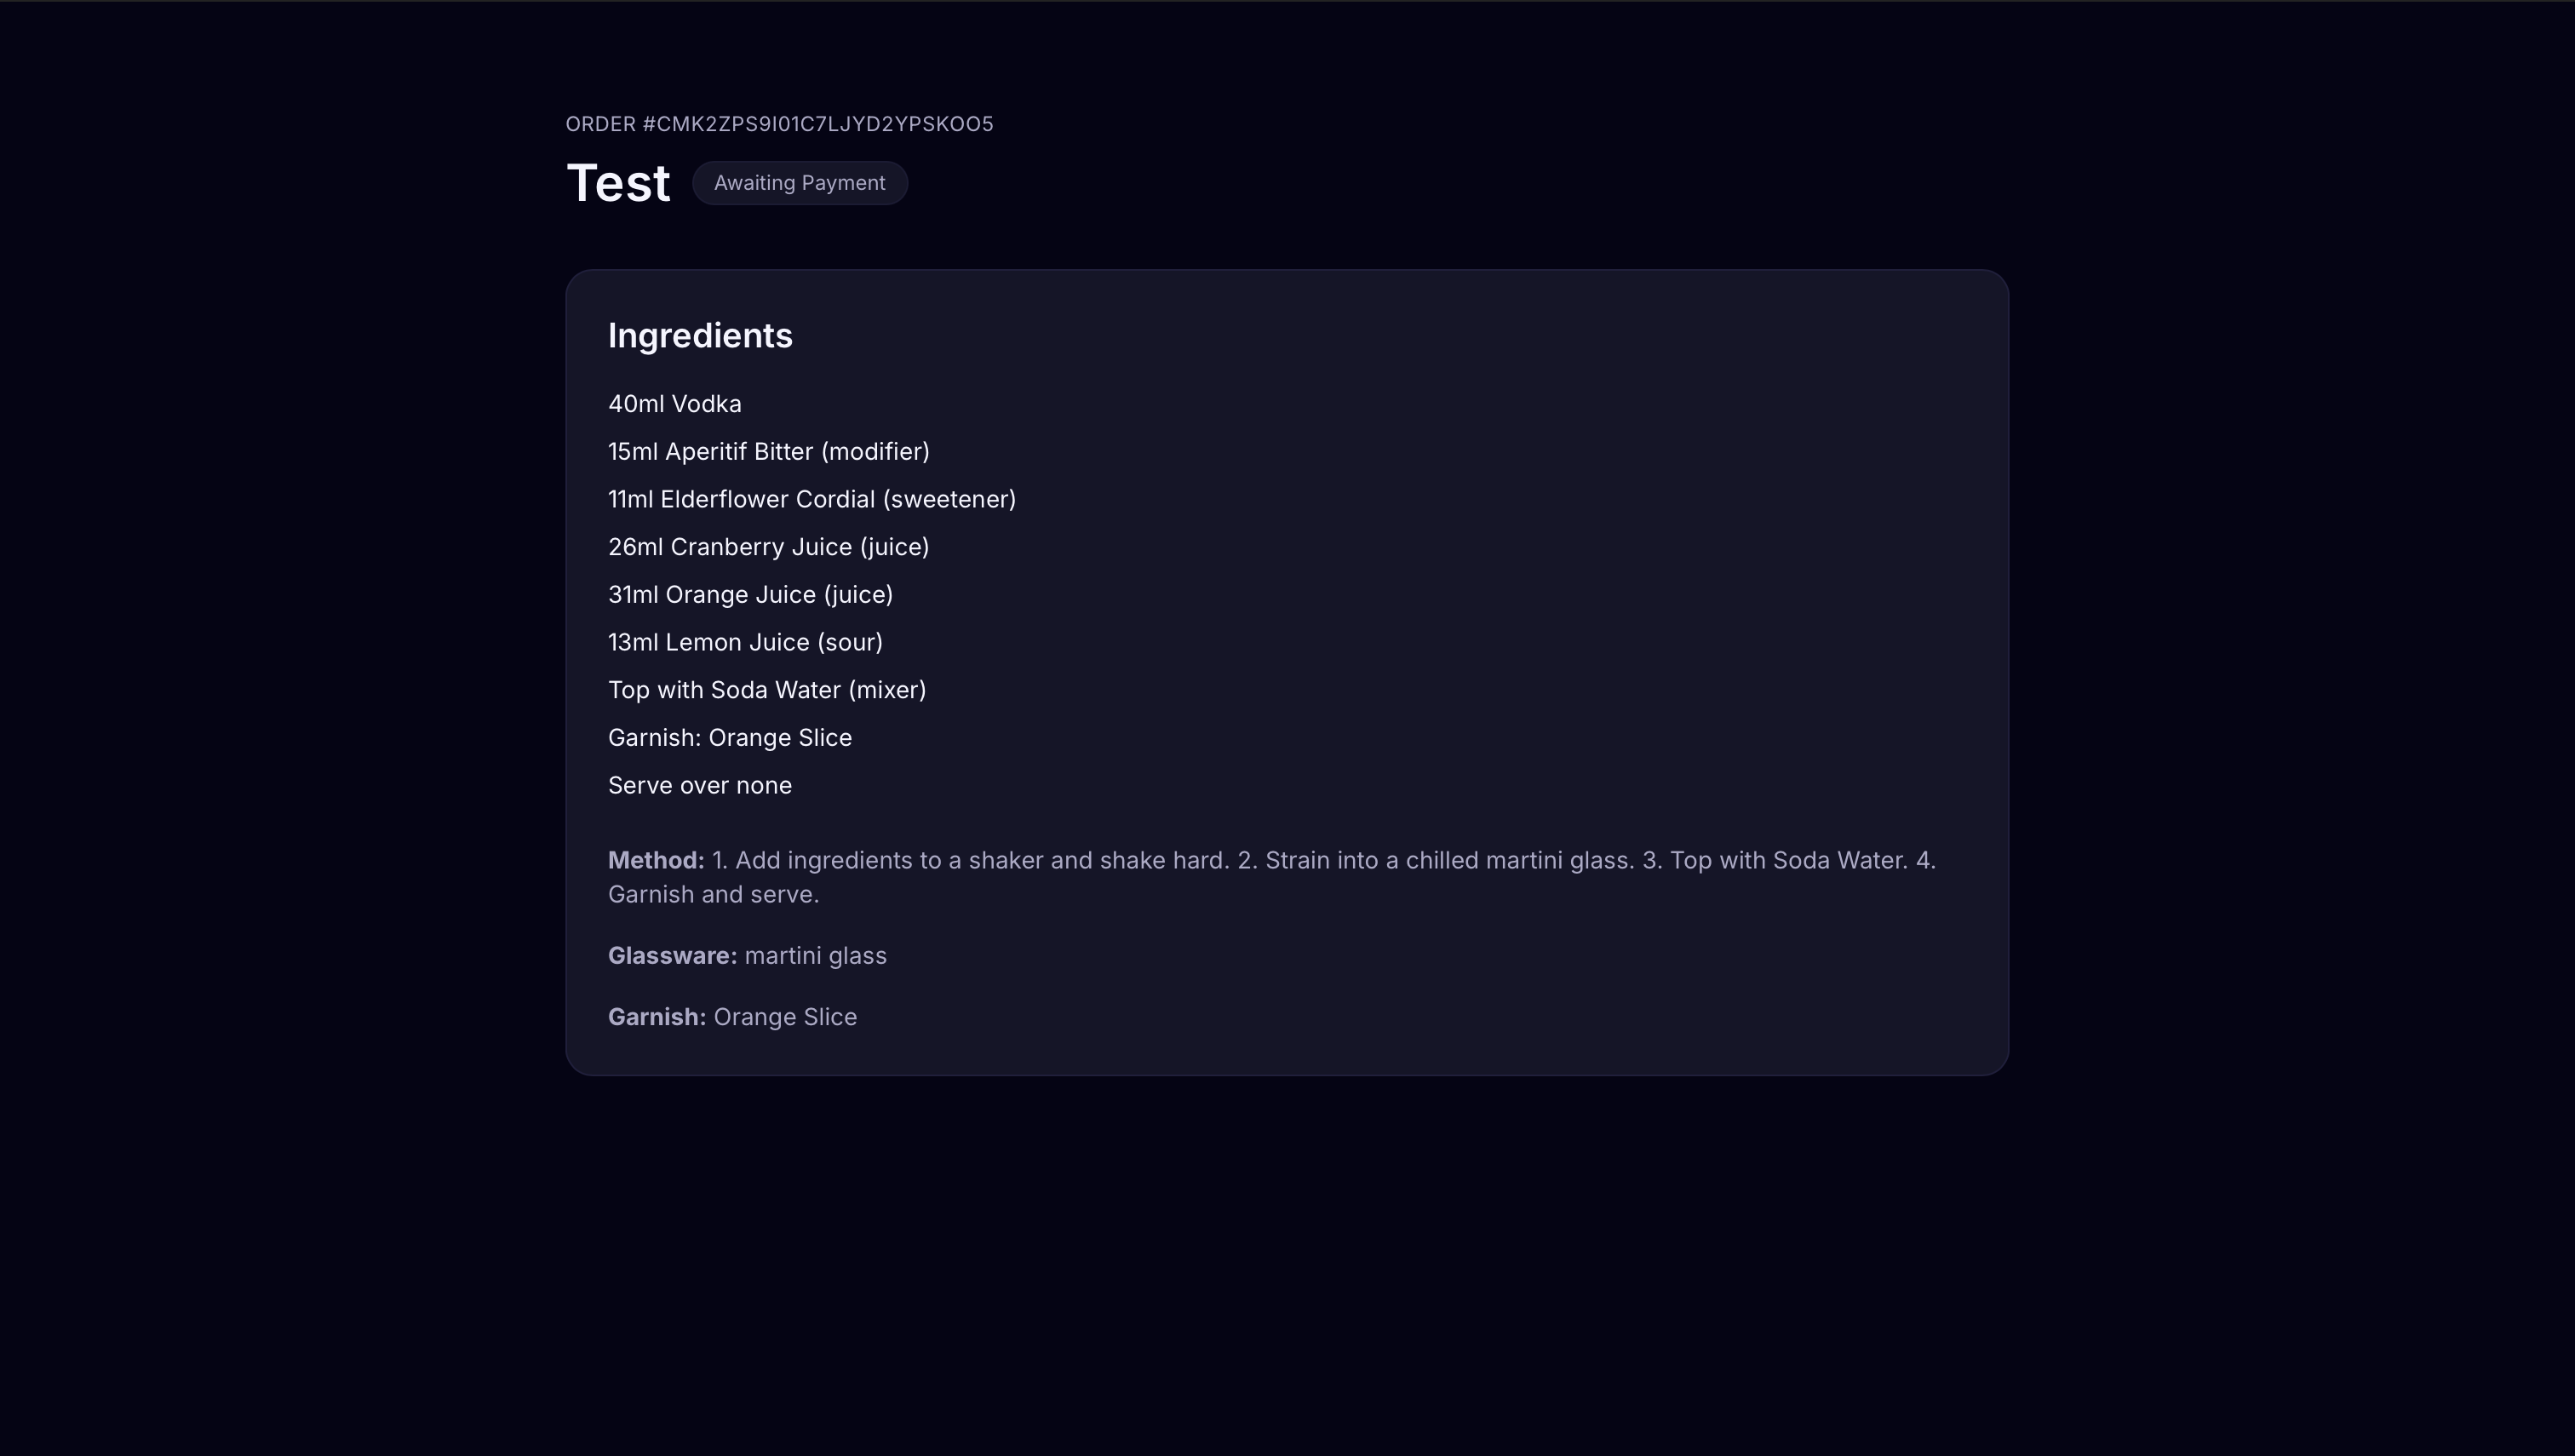Select the Top with Soda Water line

(x=766, y=689)
